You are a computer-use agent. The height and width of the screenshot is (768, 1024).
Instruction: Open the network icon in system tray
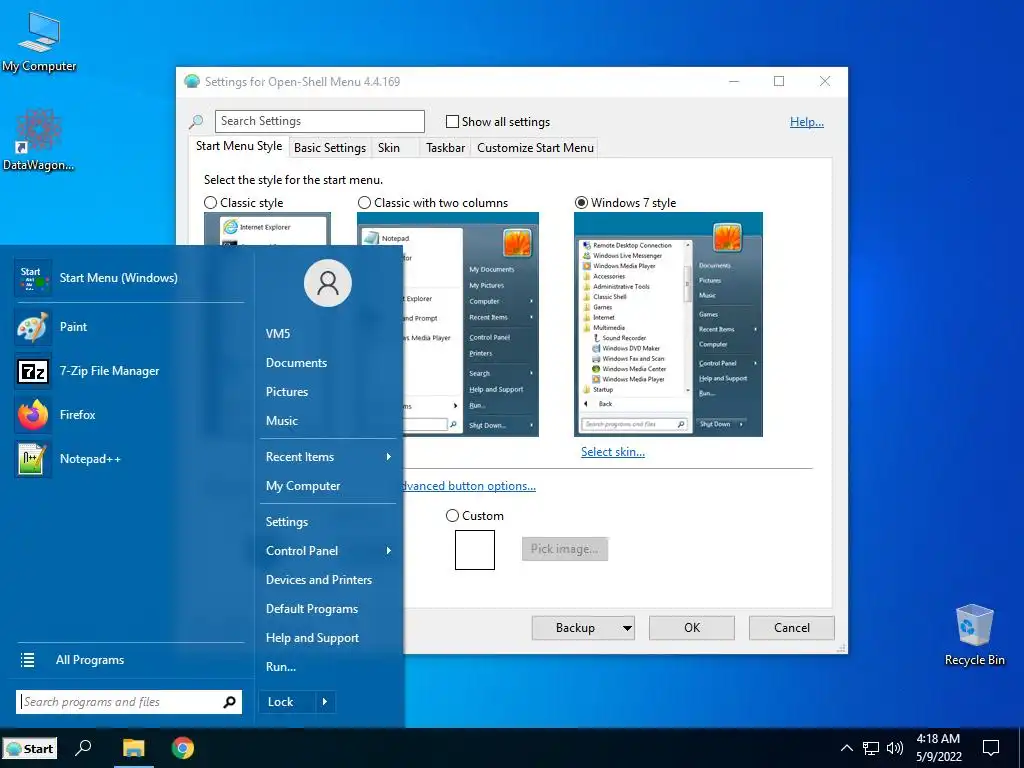[871, 748]
